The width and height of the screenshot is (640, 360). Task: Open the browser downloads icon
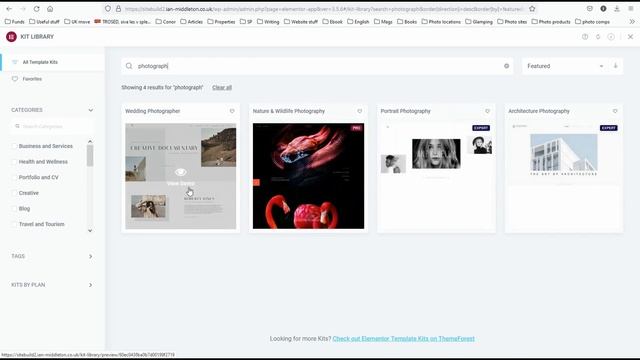pos(617,9)
